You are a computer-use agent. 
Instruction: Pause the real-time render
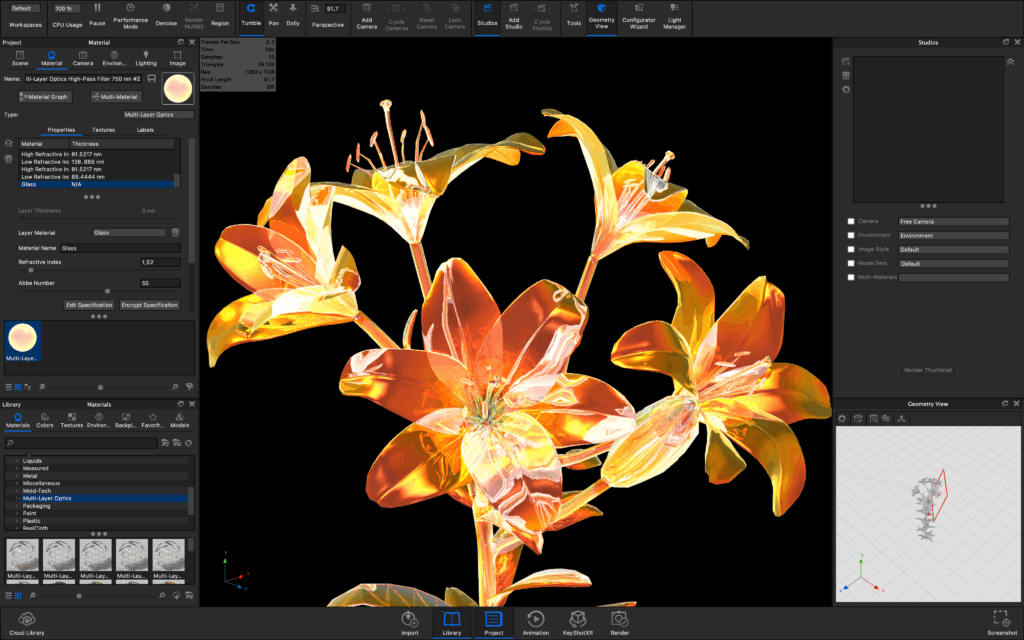click(97, 14)
